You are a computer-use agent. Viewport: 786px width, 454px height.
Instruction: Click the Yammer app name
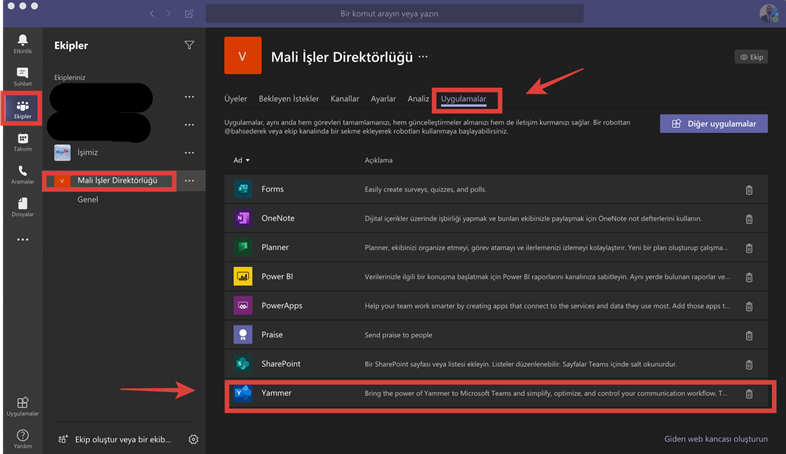276,393
